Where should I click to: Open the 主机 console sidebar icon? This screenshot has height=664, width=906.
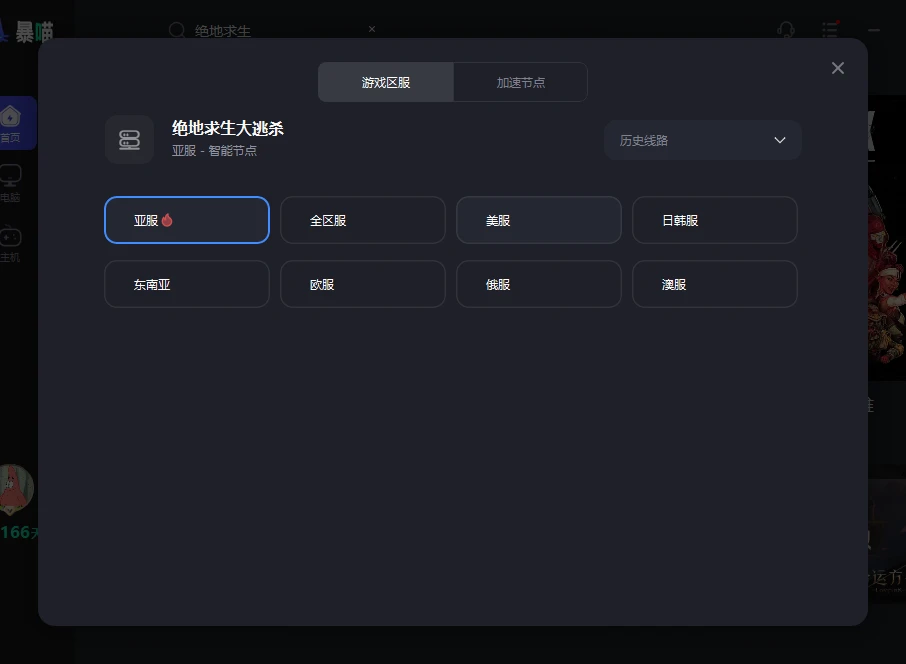coord(10,245)
